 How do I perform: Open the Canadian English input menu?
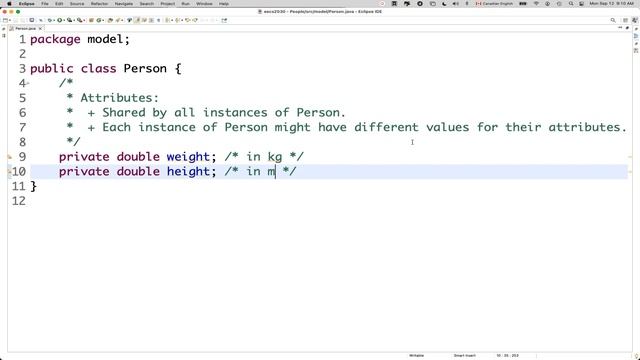coord(494,4)
